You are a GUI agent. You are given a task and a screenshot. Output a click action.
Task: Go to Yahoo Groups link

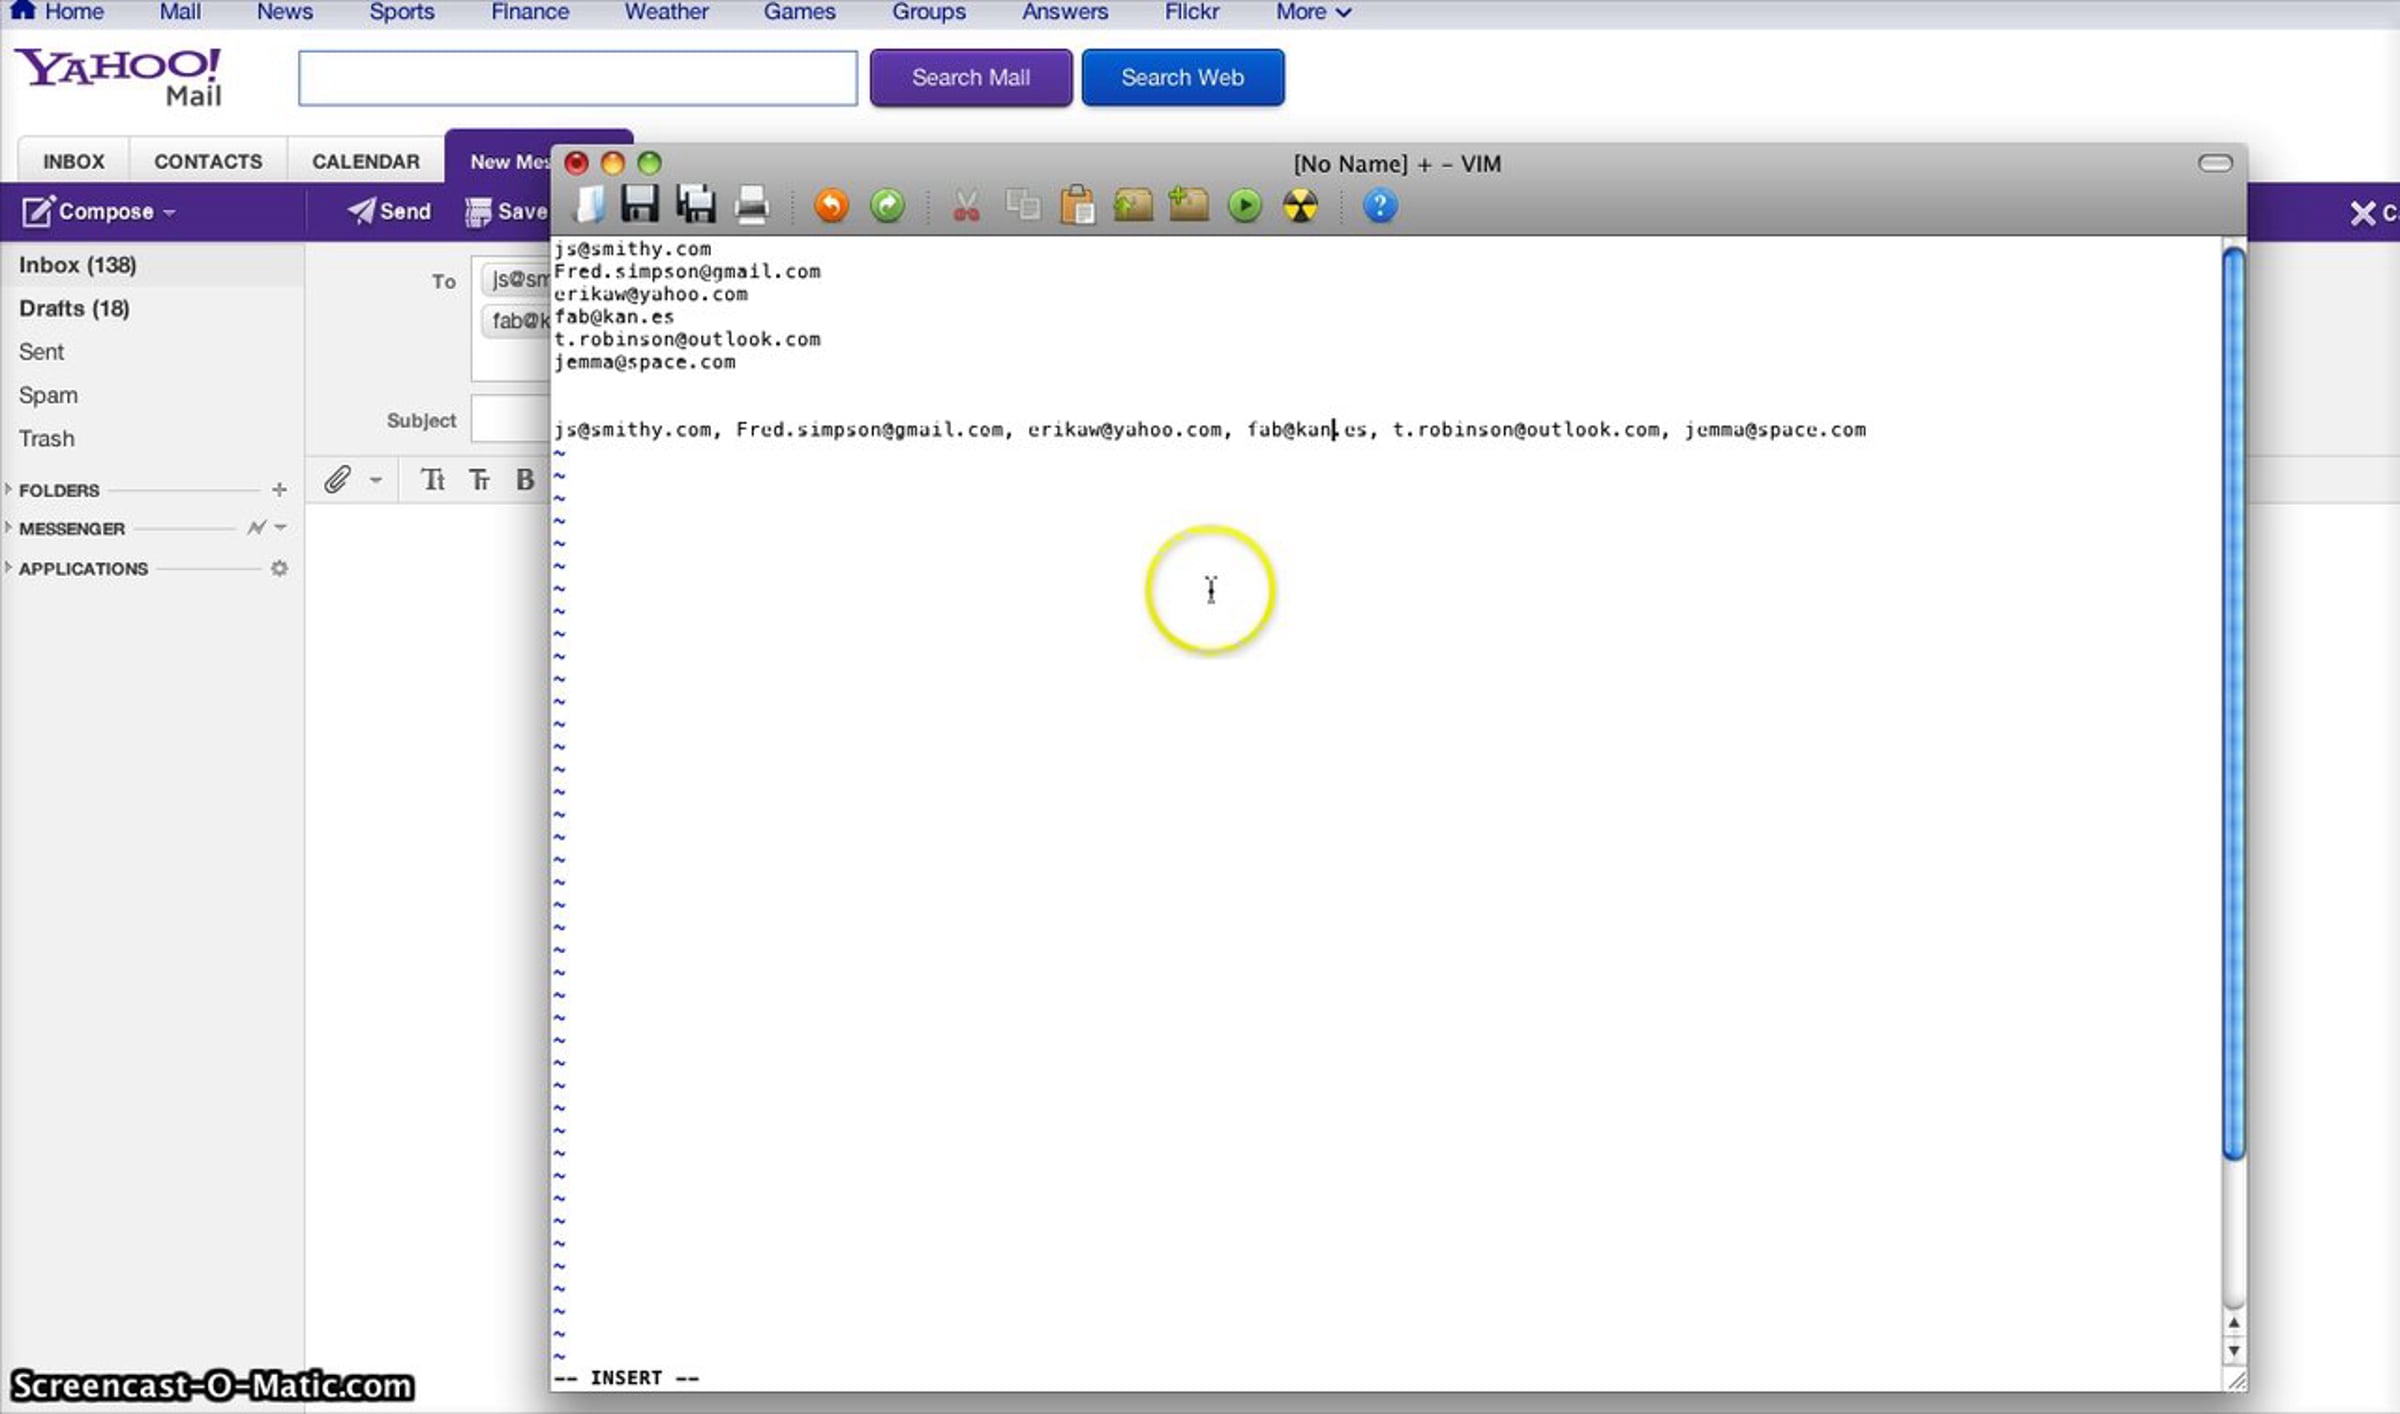929,12
